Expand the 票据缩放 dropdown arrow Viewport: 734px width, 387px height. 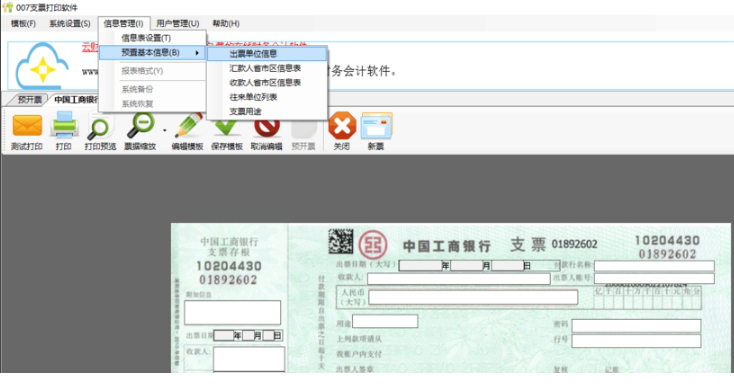tap(164, 131)
